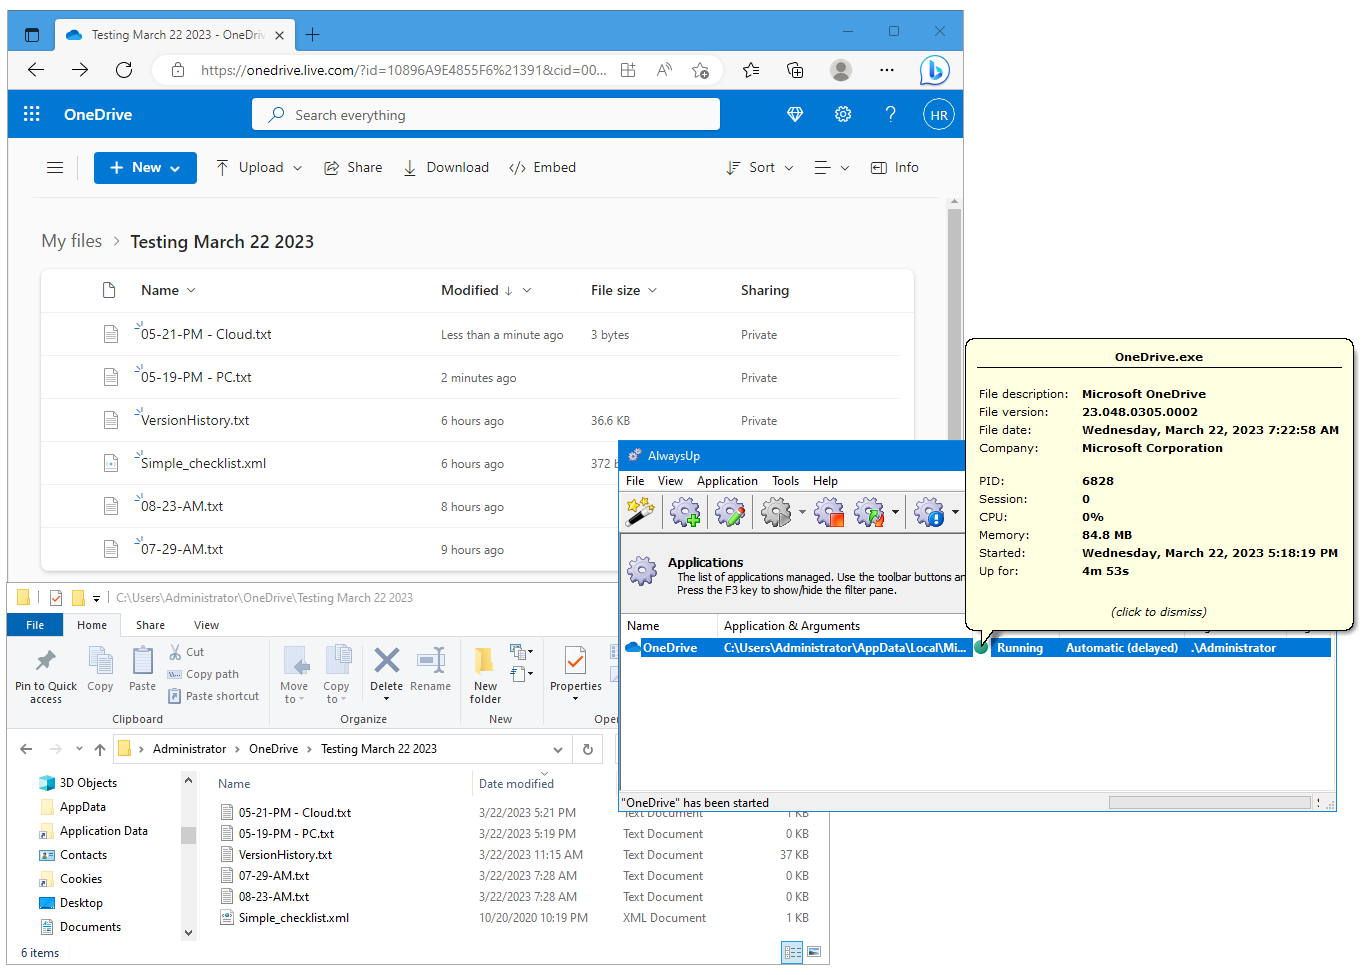Refresh the Explorer folder view
1369x975 pixels.
tap(588, 749)
